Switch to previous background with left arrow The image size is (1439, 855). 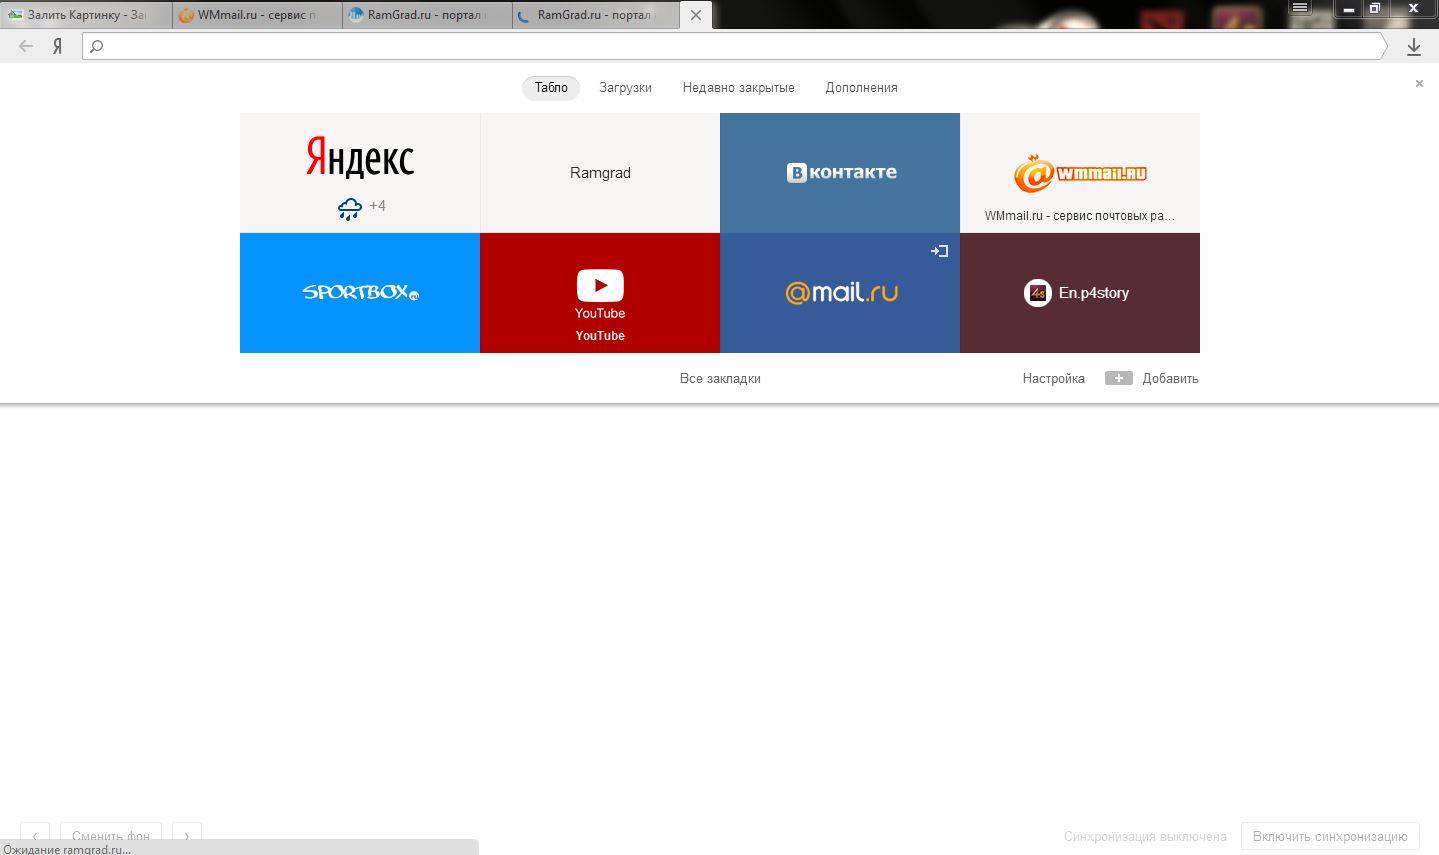(35, 836)
